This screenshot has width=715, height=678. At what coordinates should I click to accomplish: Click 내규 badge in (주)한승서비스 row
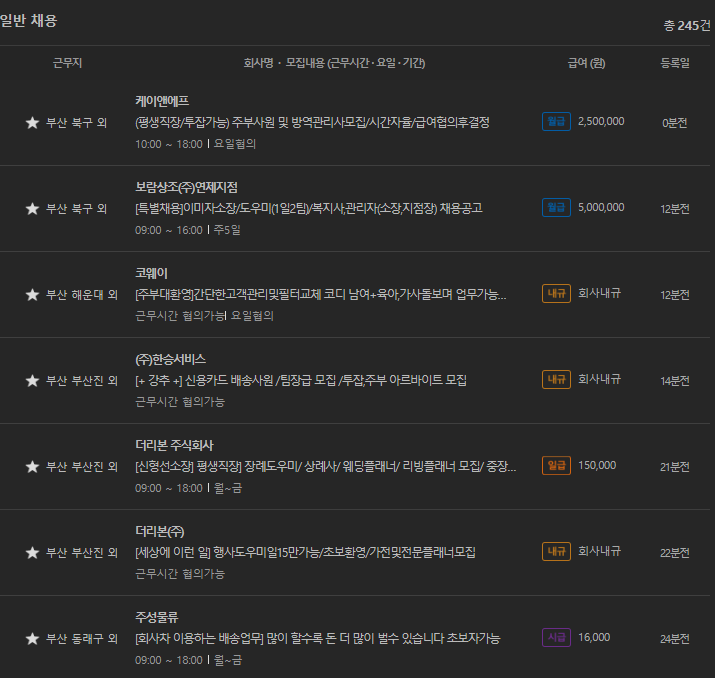click(556, 379)
